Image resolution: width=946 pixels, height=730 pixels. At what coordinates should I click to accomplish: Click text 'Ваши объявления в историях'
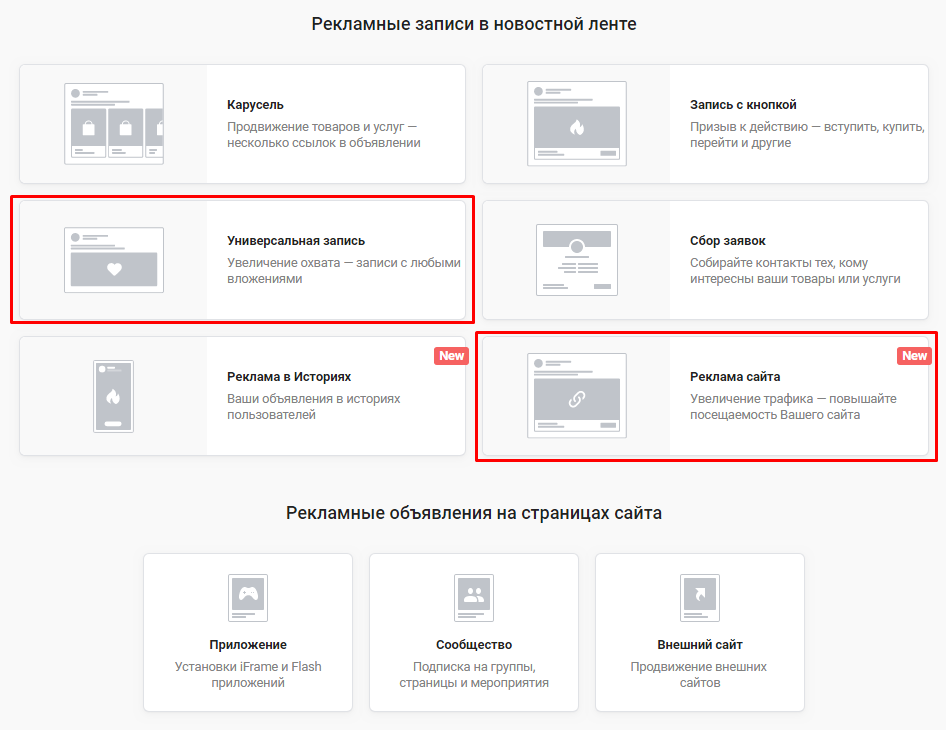[x=314, y=399]
